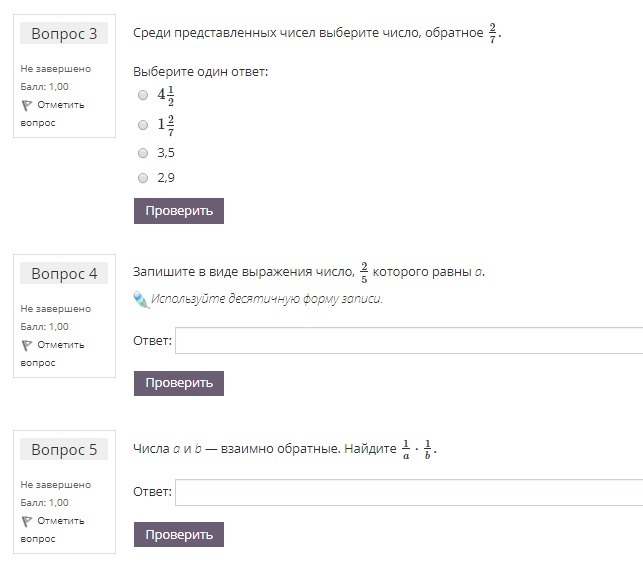
Task: Click the answer input field in Вопрос 5
Action: 408,492
